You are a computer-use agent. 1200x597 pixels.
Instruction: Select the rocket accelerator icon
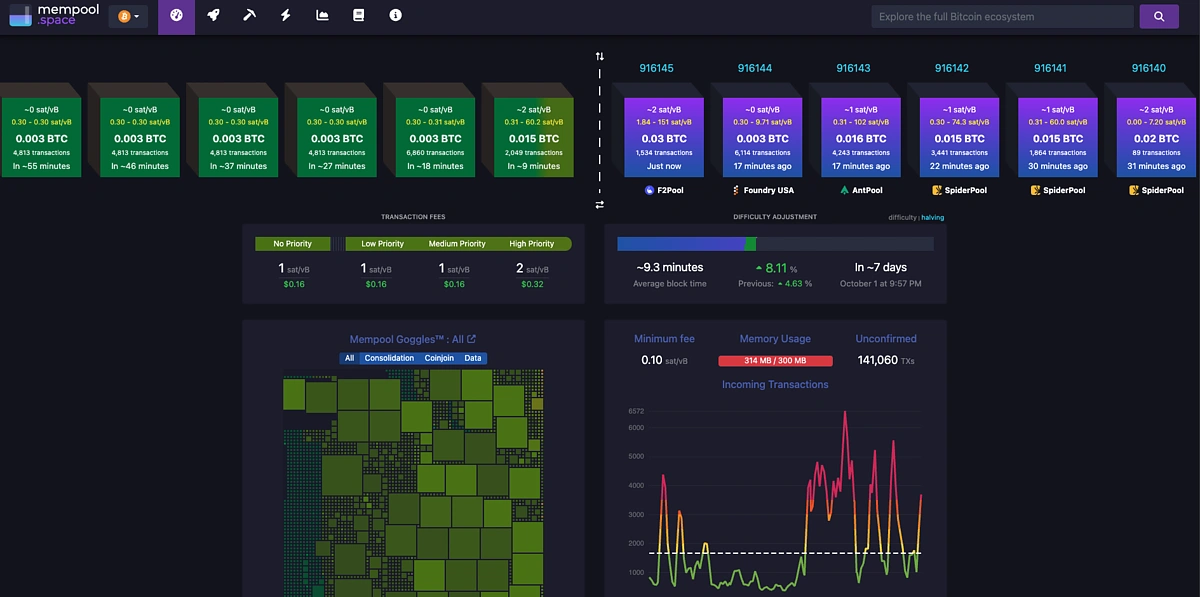point(213,17)
